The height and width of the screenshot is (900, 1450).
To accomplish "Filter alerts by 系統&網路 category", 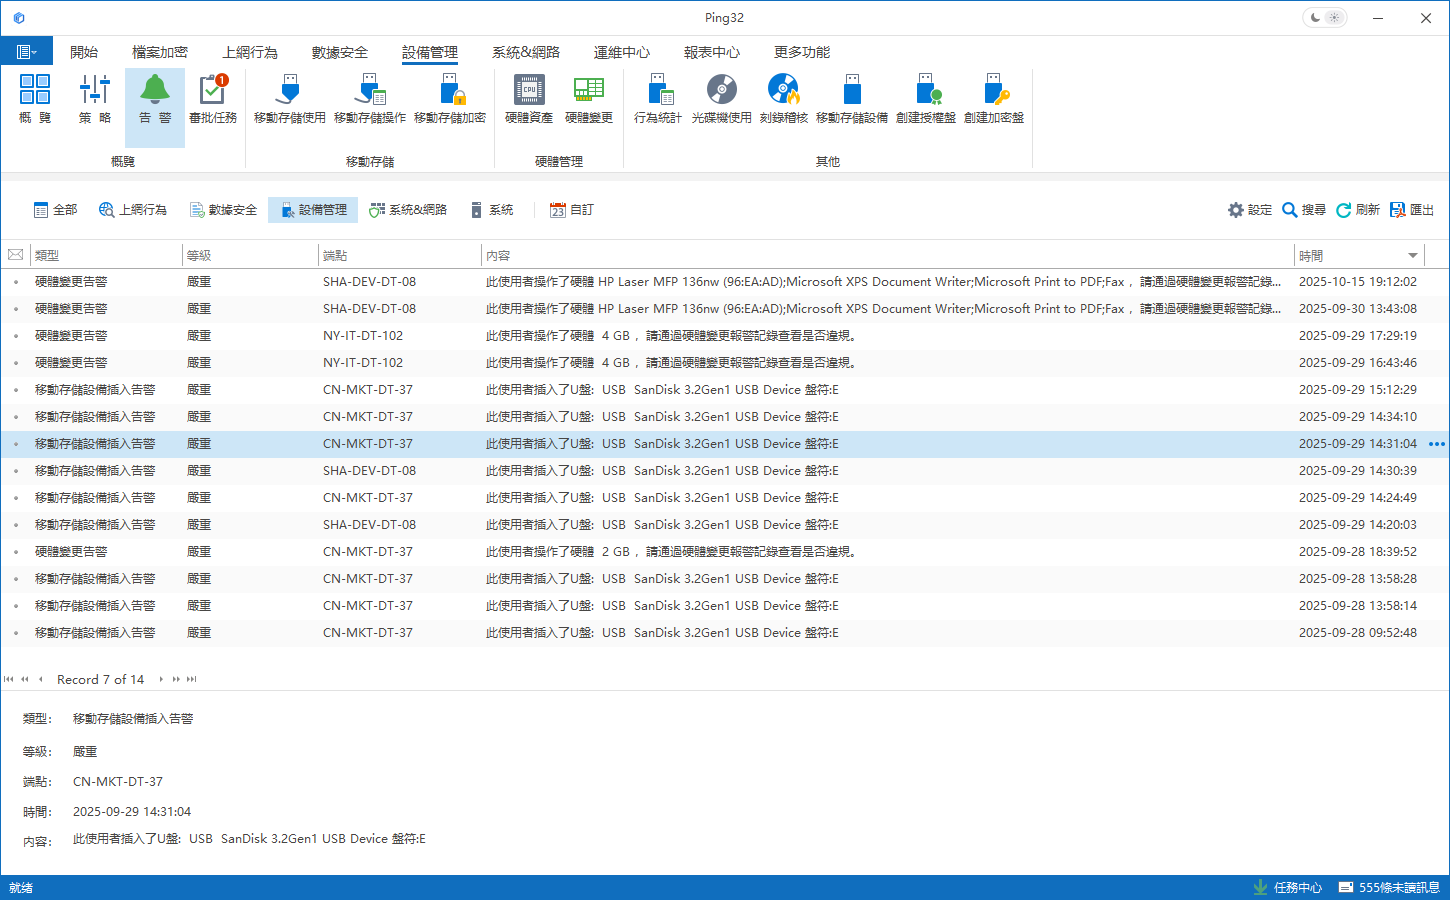I will 408,210.
